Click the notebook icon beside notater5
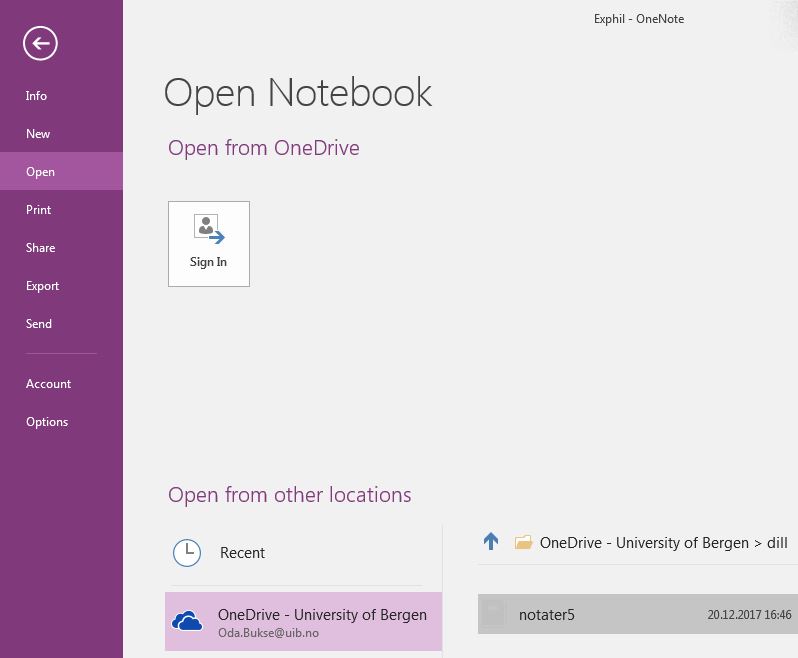 click(494, 615)
